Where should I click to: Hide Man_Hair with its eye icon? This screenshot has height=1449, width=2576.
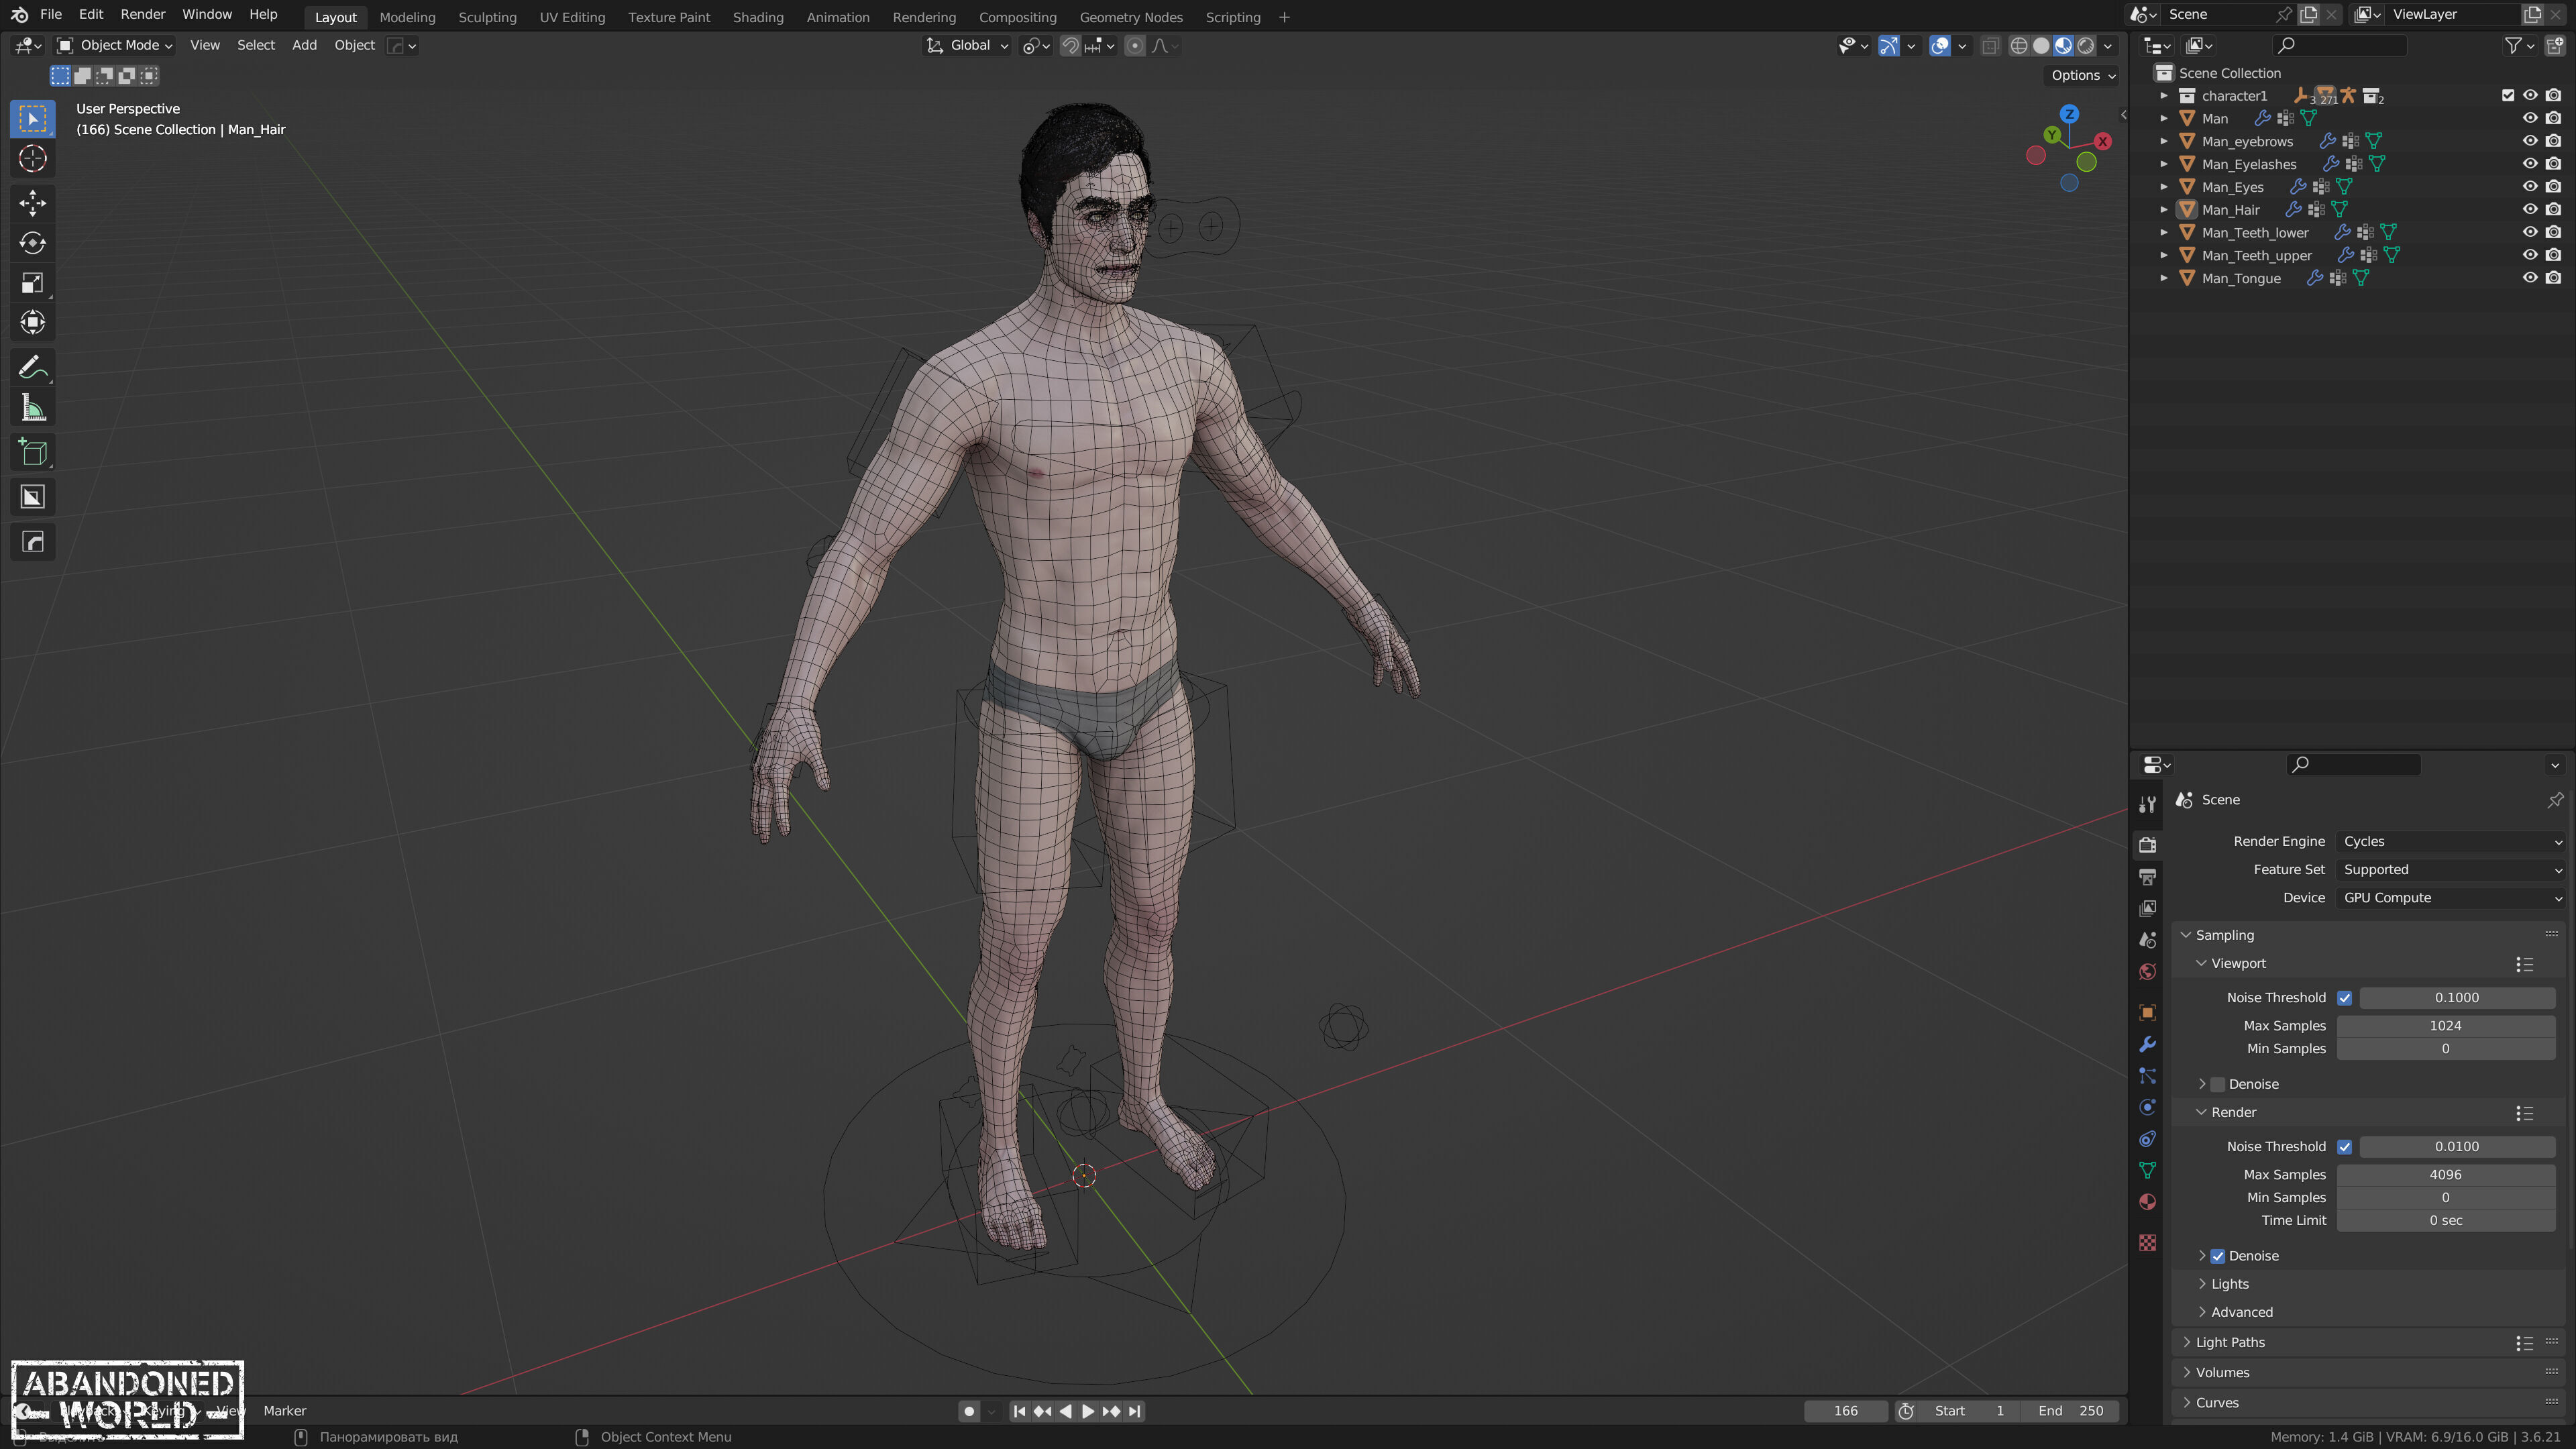[2529, 209]
